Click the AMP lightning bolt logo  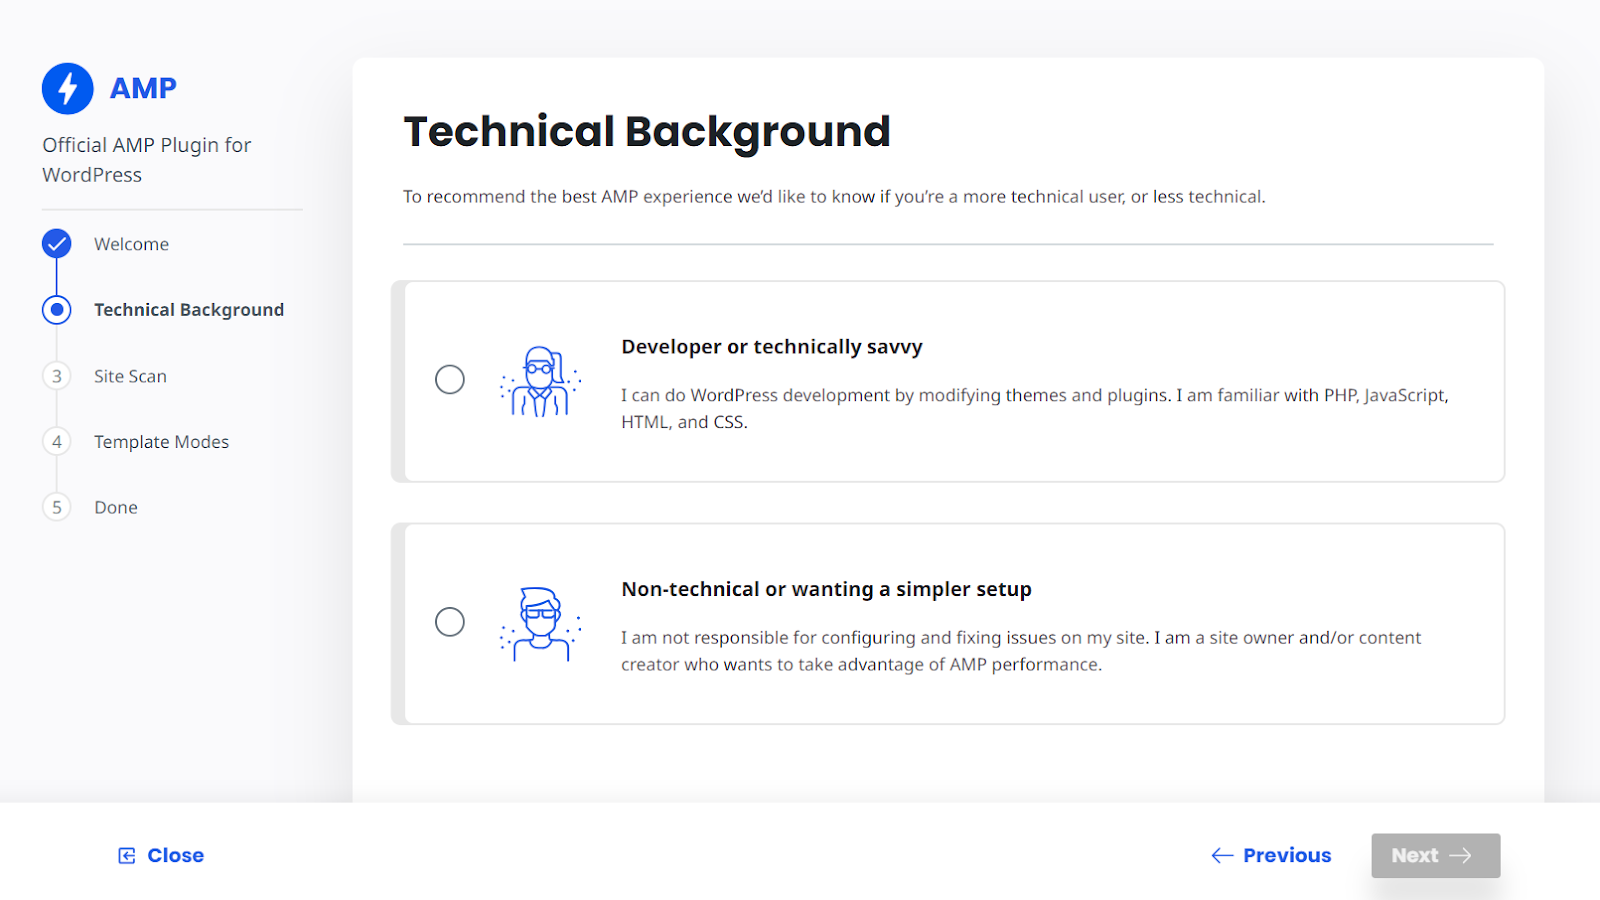[67, 88]
